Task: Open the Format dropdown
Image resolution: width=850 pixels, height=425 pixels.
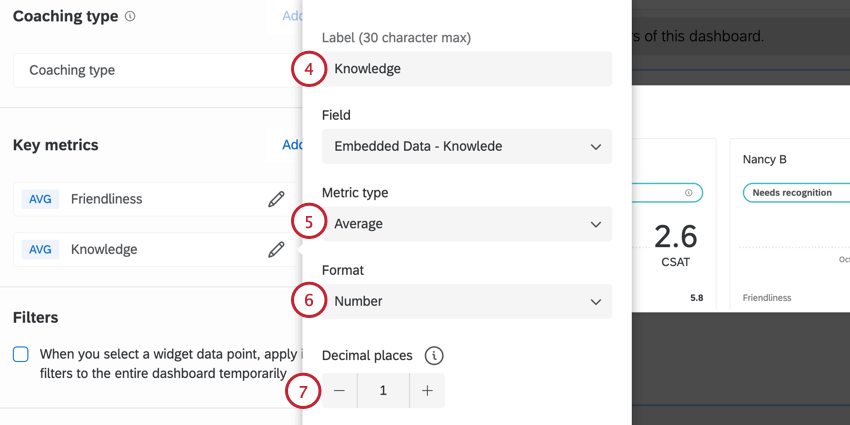Action: pos(467,301)
